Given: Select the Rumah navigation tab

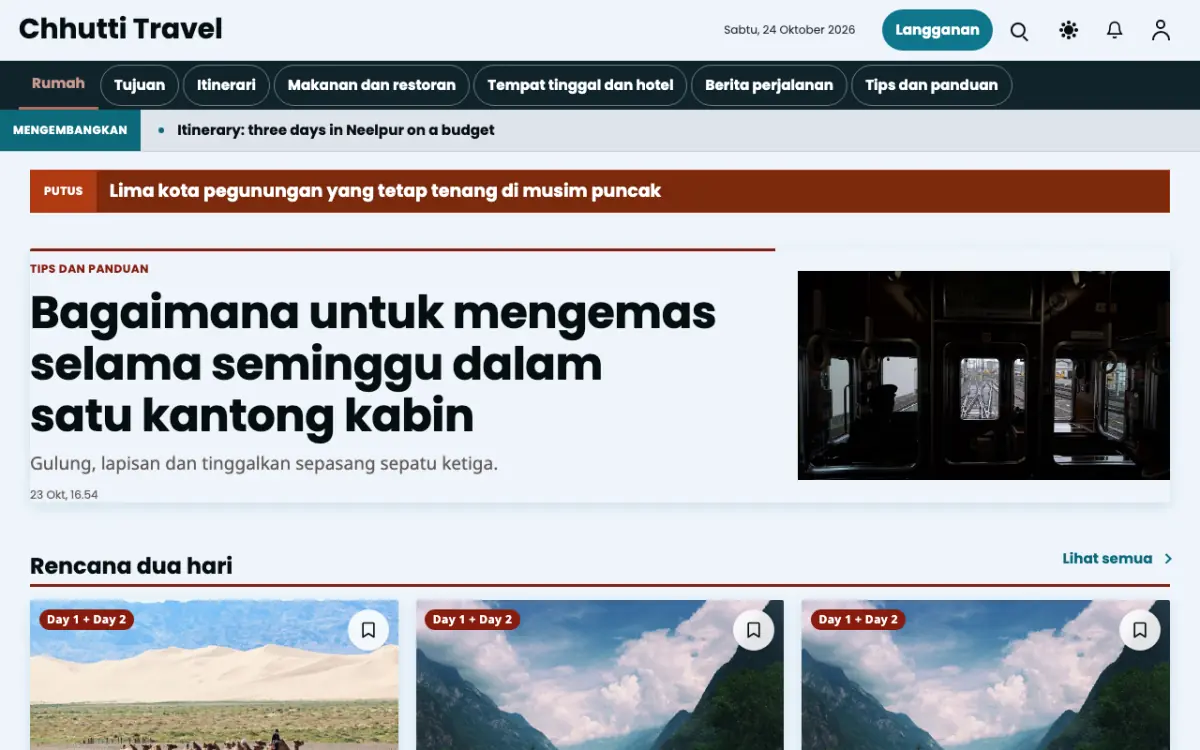Looking at the screenshot, I should point(58,84).
